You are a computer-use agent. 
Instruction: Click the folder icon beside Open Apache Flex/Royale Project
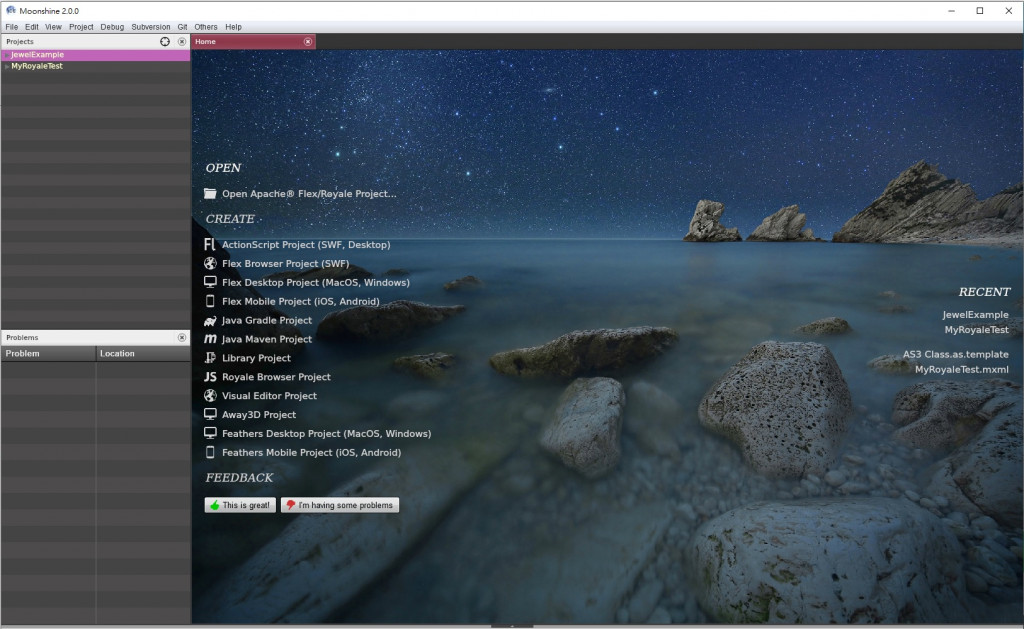point(210,193)
